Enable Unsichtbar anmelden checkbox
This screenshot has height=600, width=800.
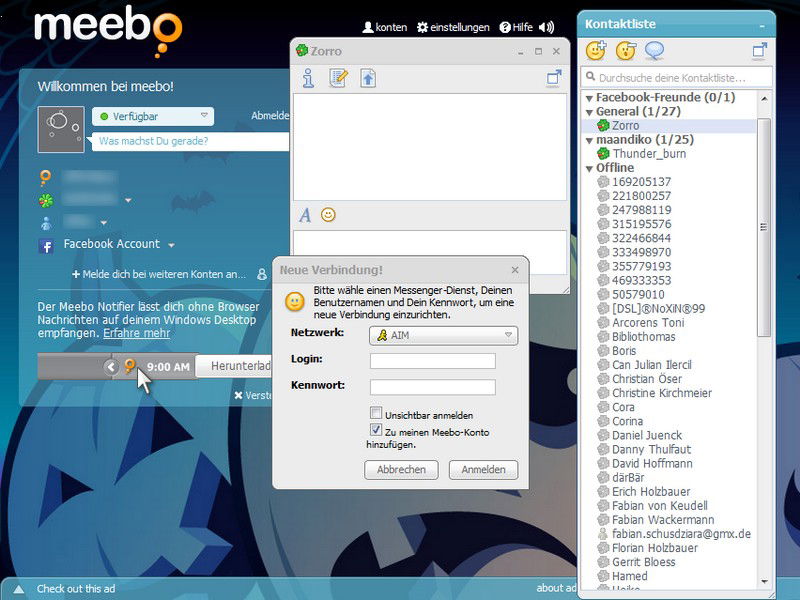click(x=376, y=413)
